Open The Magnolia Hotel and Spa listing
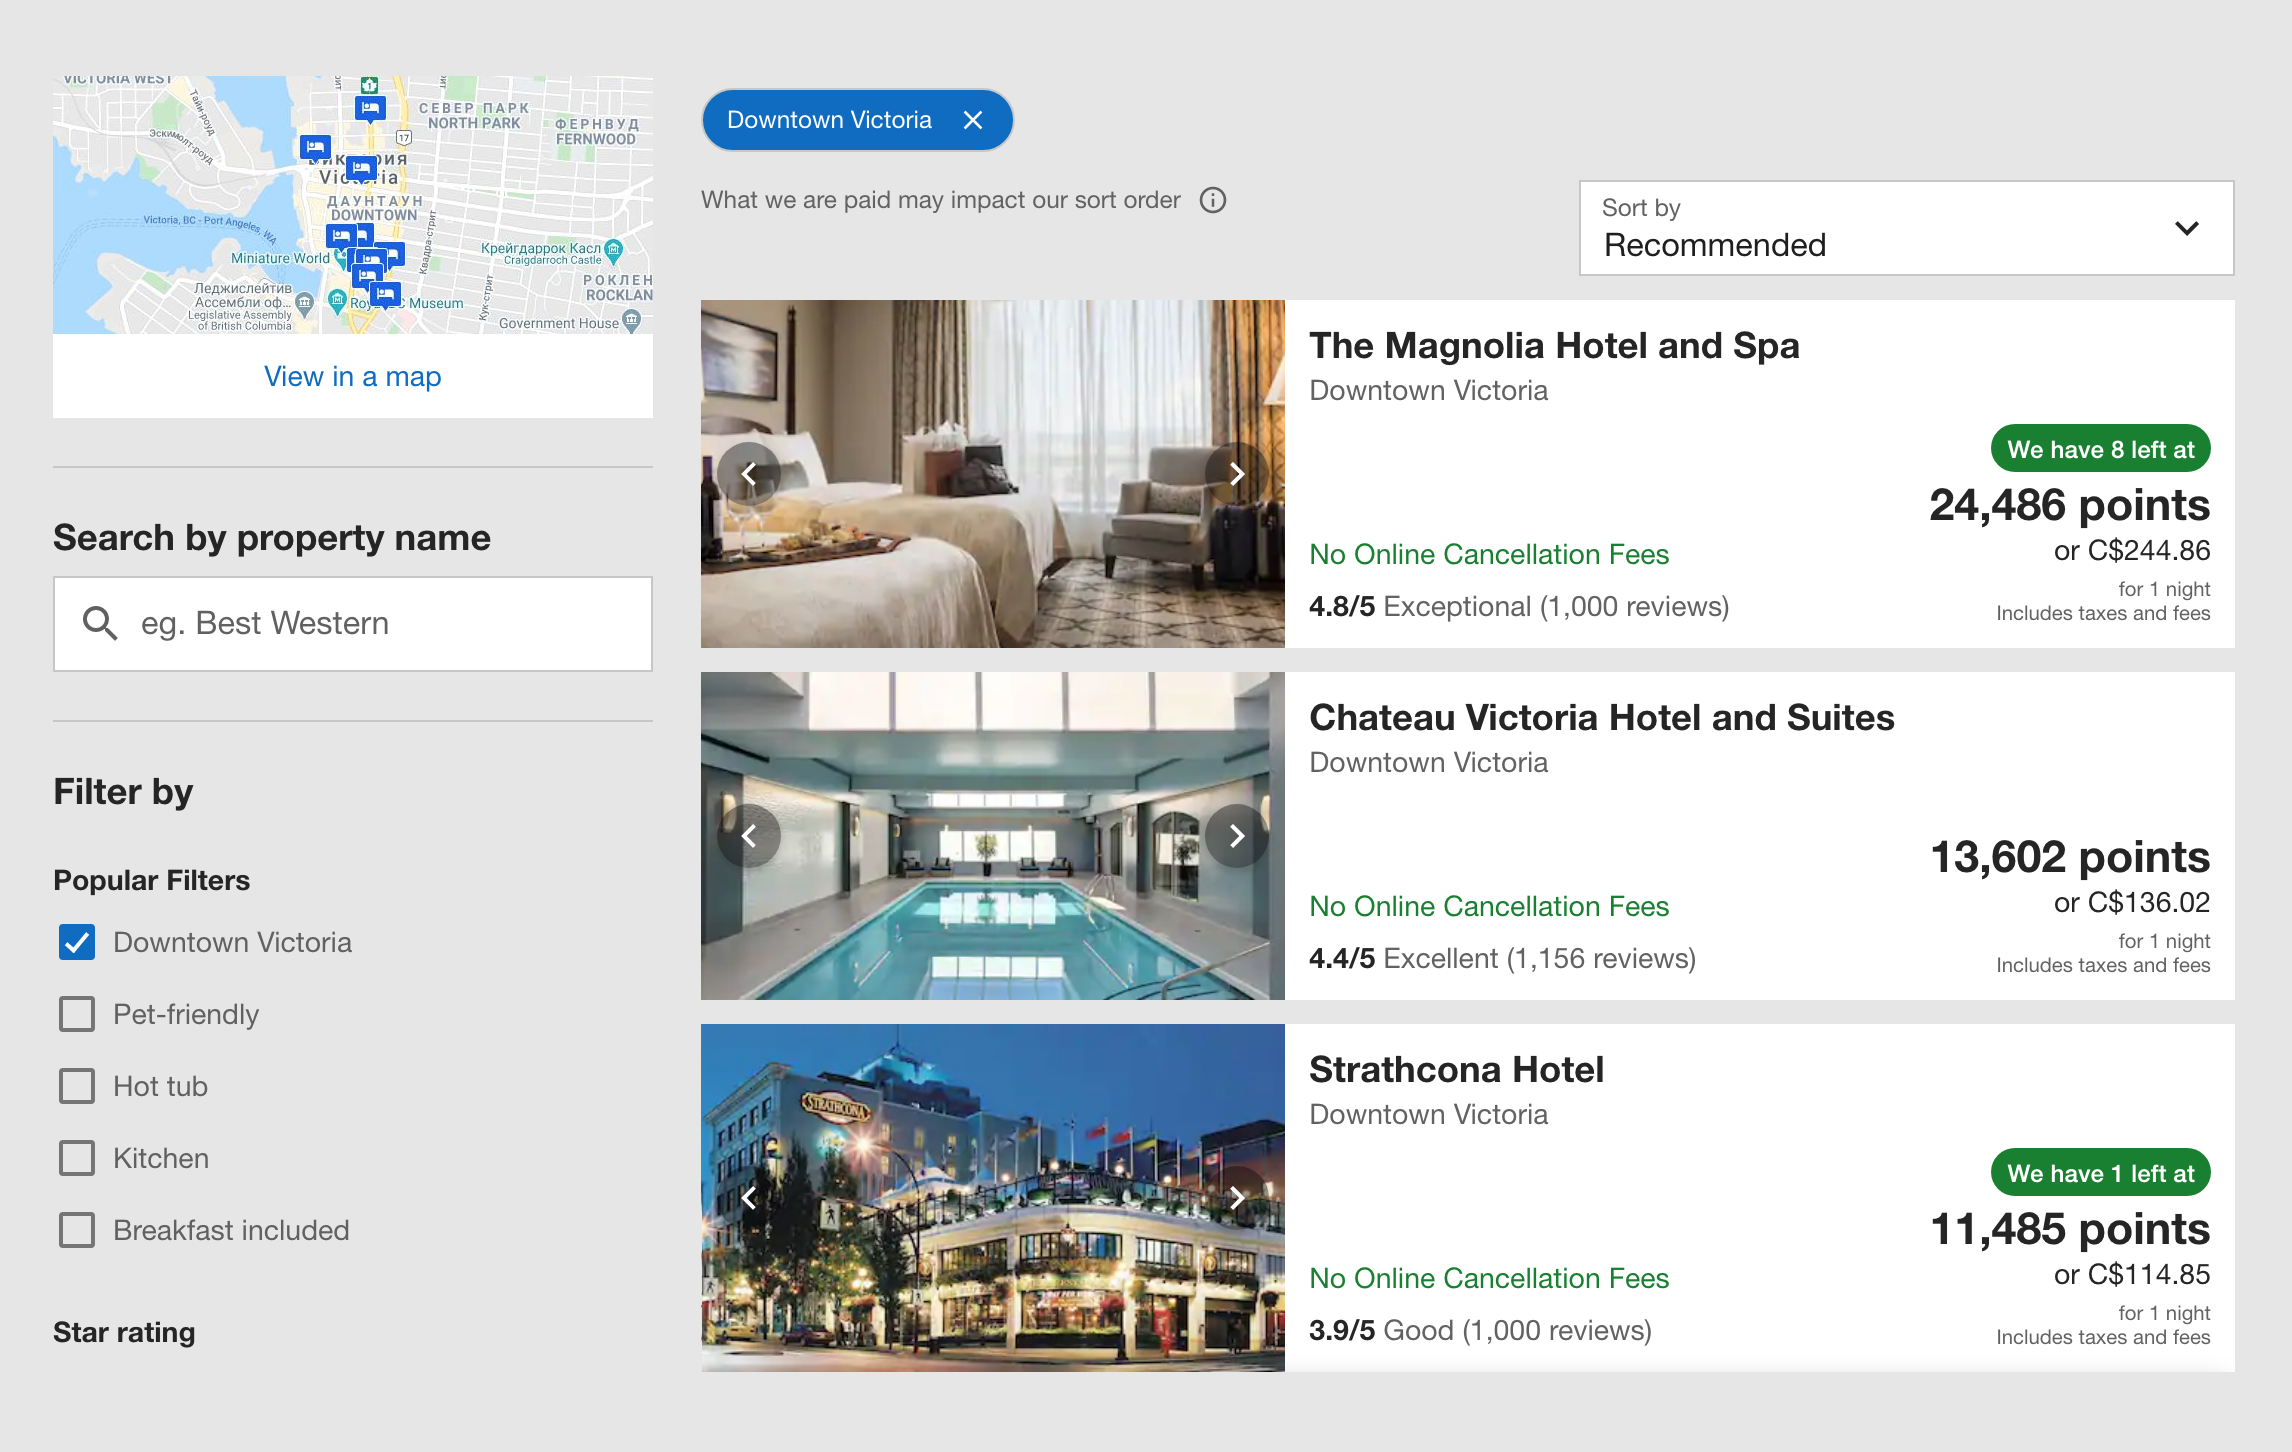 [1554, 346]
